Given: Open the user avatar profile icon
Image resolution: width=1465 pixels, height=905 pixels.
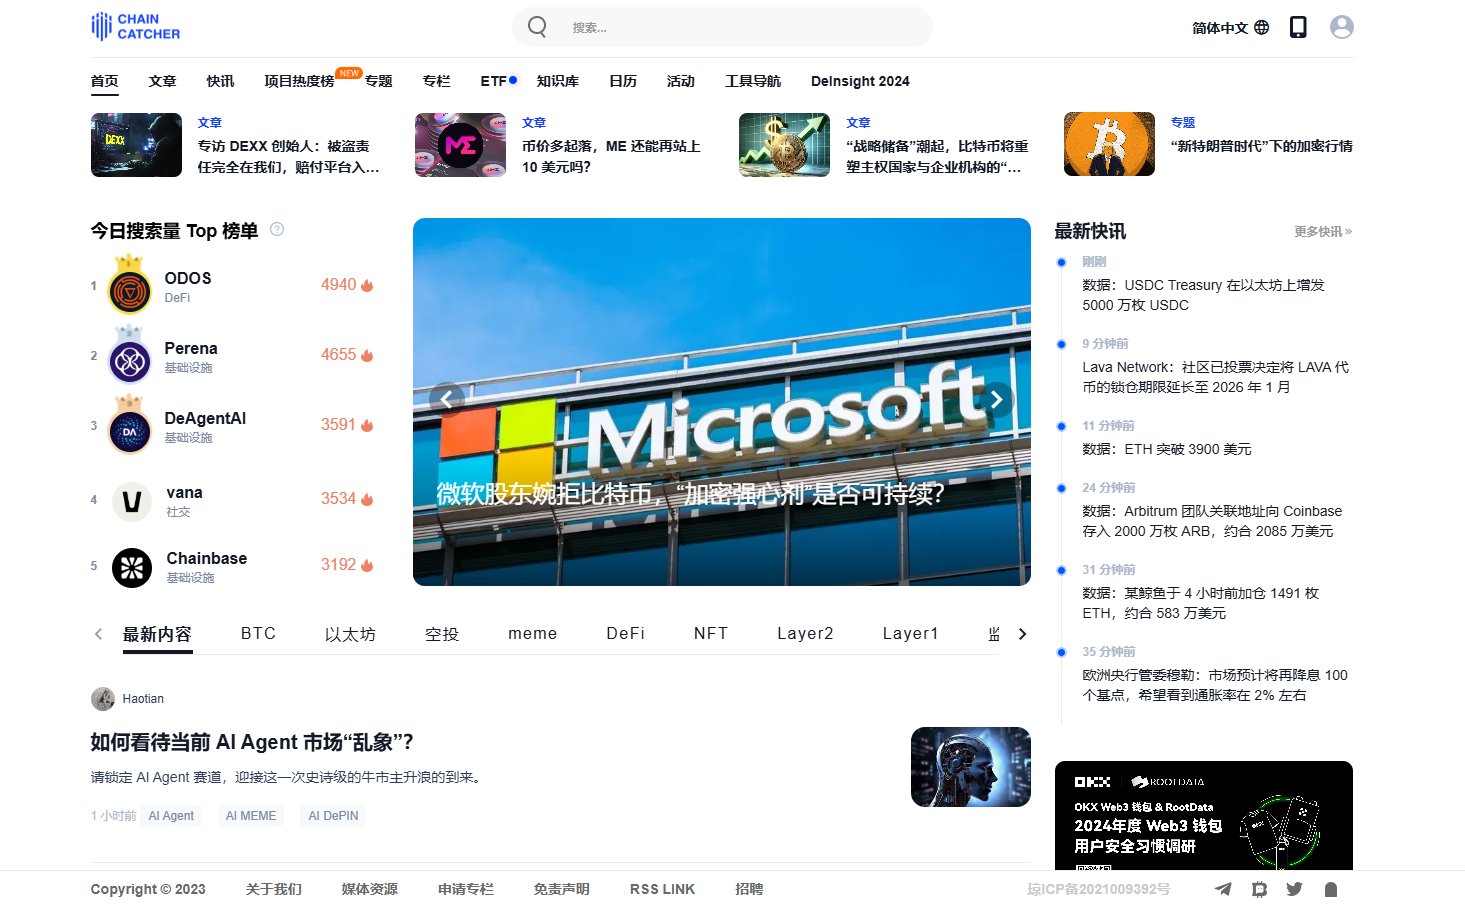Looking at the screenshot, I should tap(1341, 27).
